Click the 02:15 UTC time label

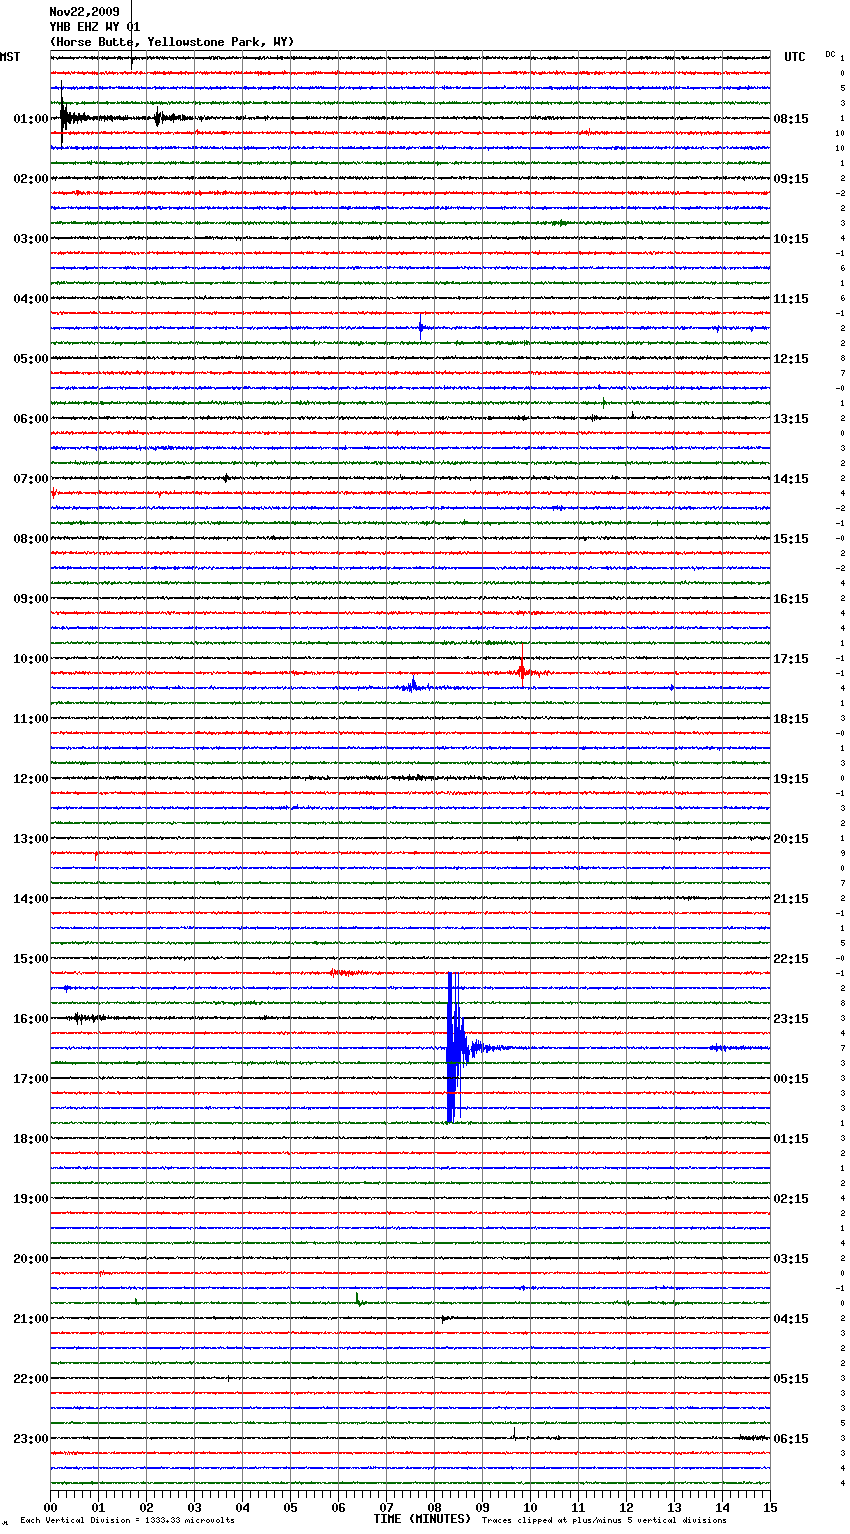coord(791,1199)
